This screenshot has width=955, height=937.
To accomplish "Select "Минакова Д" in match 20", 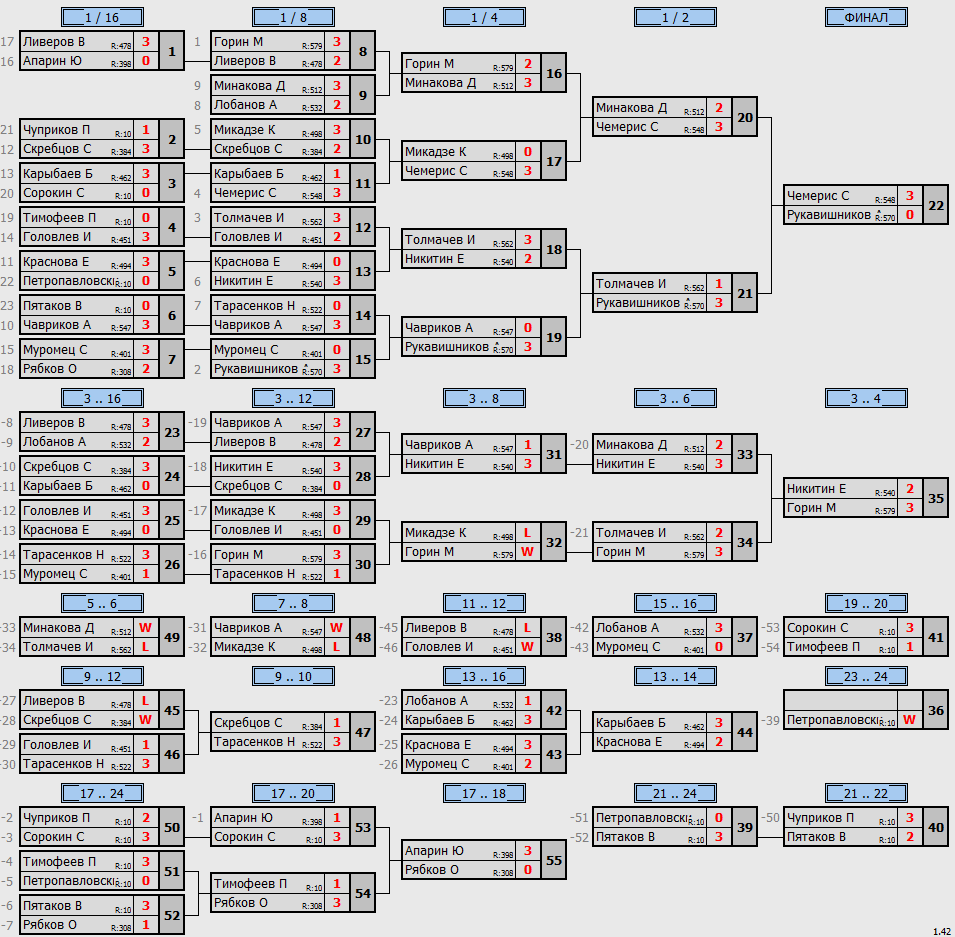I will [x=631, y=108].
